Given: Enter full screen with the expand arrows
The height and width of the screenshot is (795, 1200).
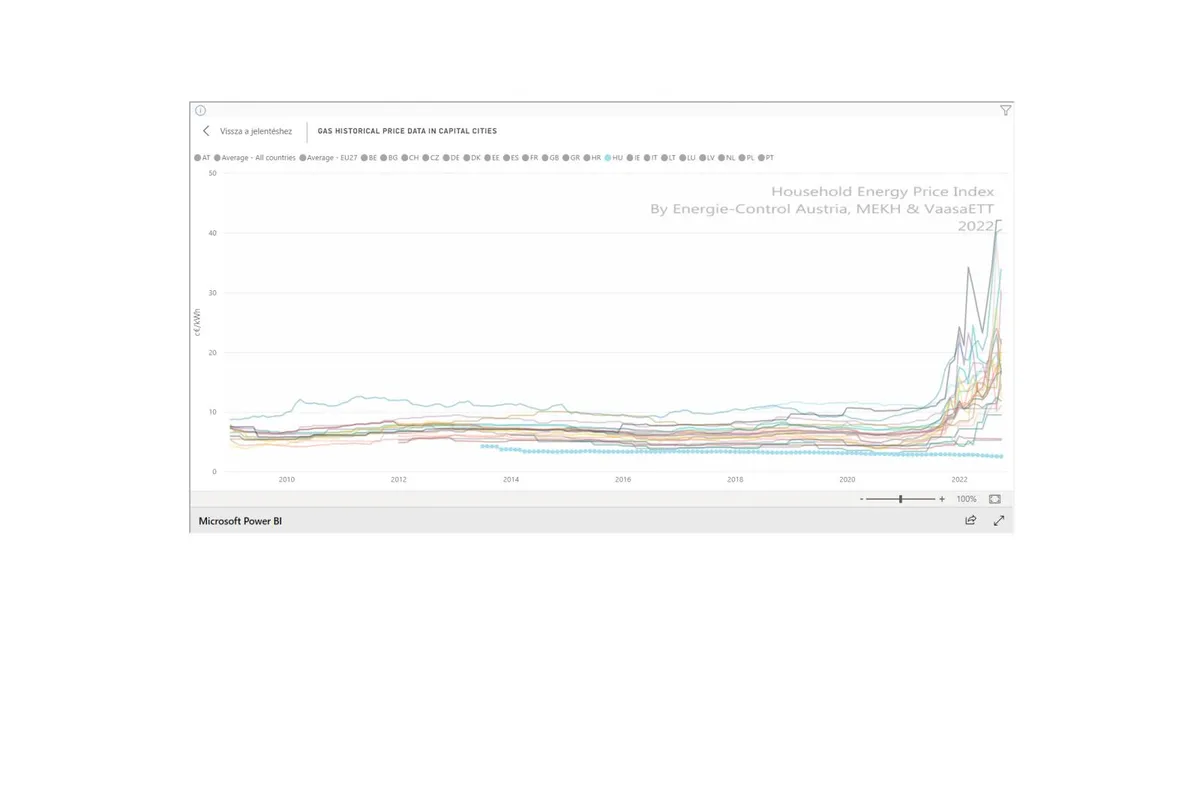Looking at the screenshot, I should click(998, 521).
